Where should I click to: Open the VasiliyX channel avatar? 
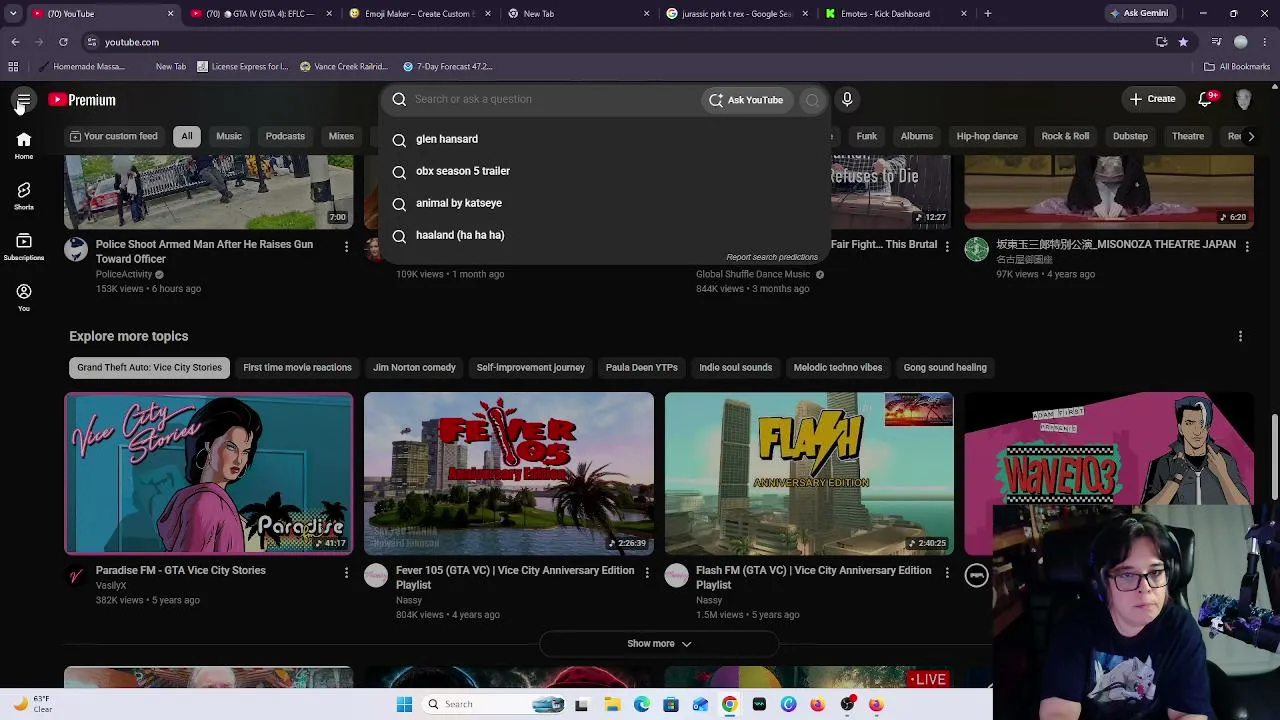[76, 575]
